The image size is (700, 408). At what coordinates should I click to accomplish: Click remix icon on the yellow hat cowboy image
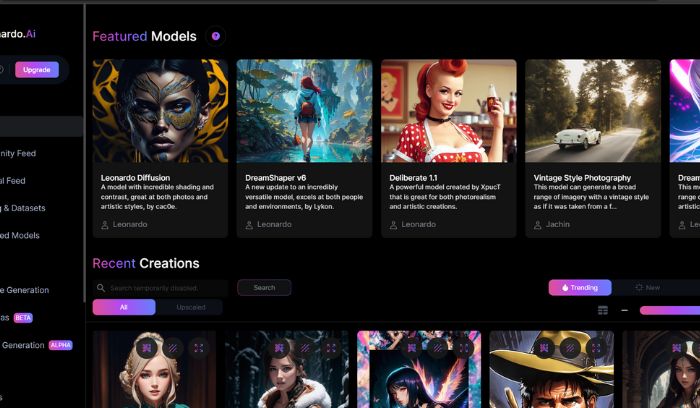pyautogui.click(x=544, y=347)
